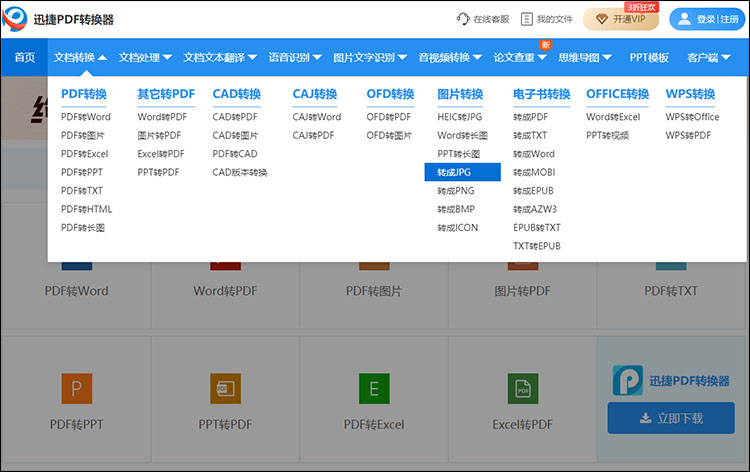Expand 思维导图 dropdown
This screenshot has height=472, width=750.
[585, 57]
